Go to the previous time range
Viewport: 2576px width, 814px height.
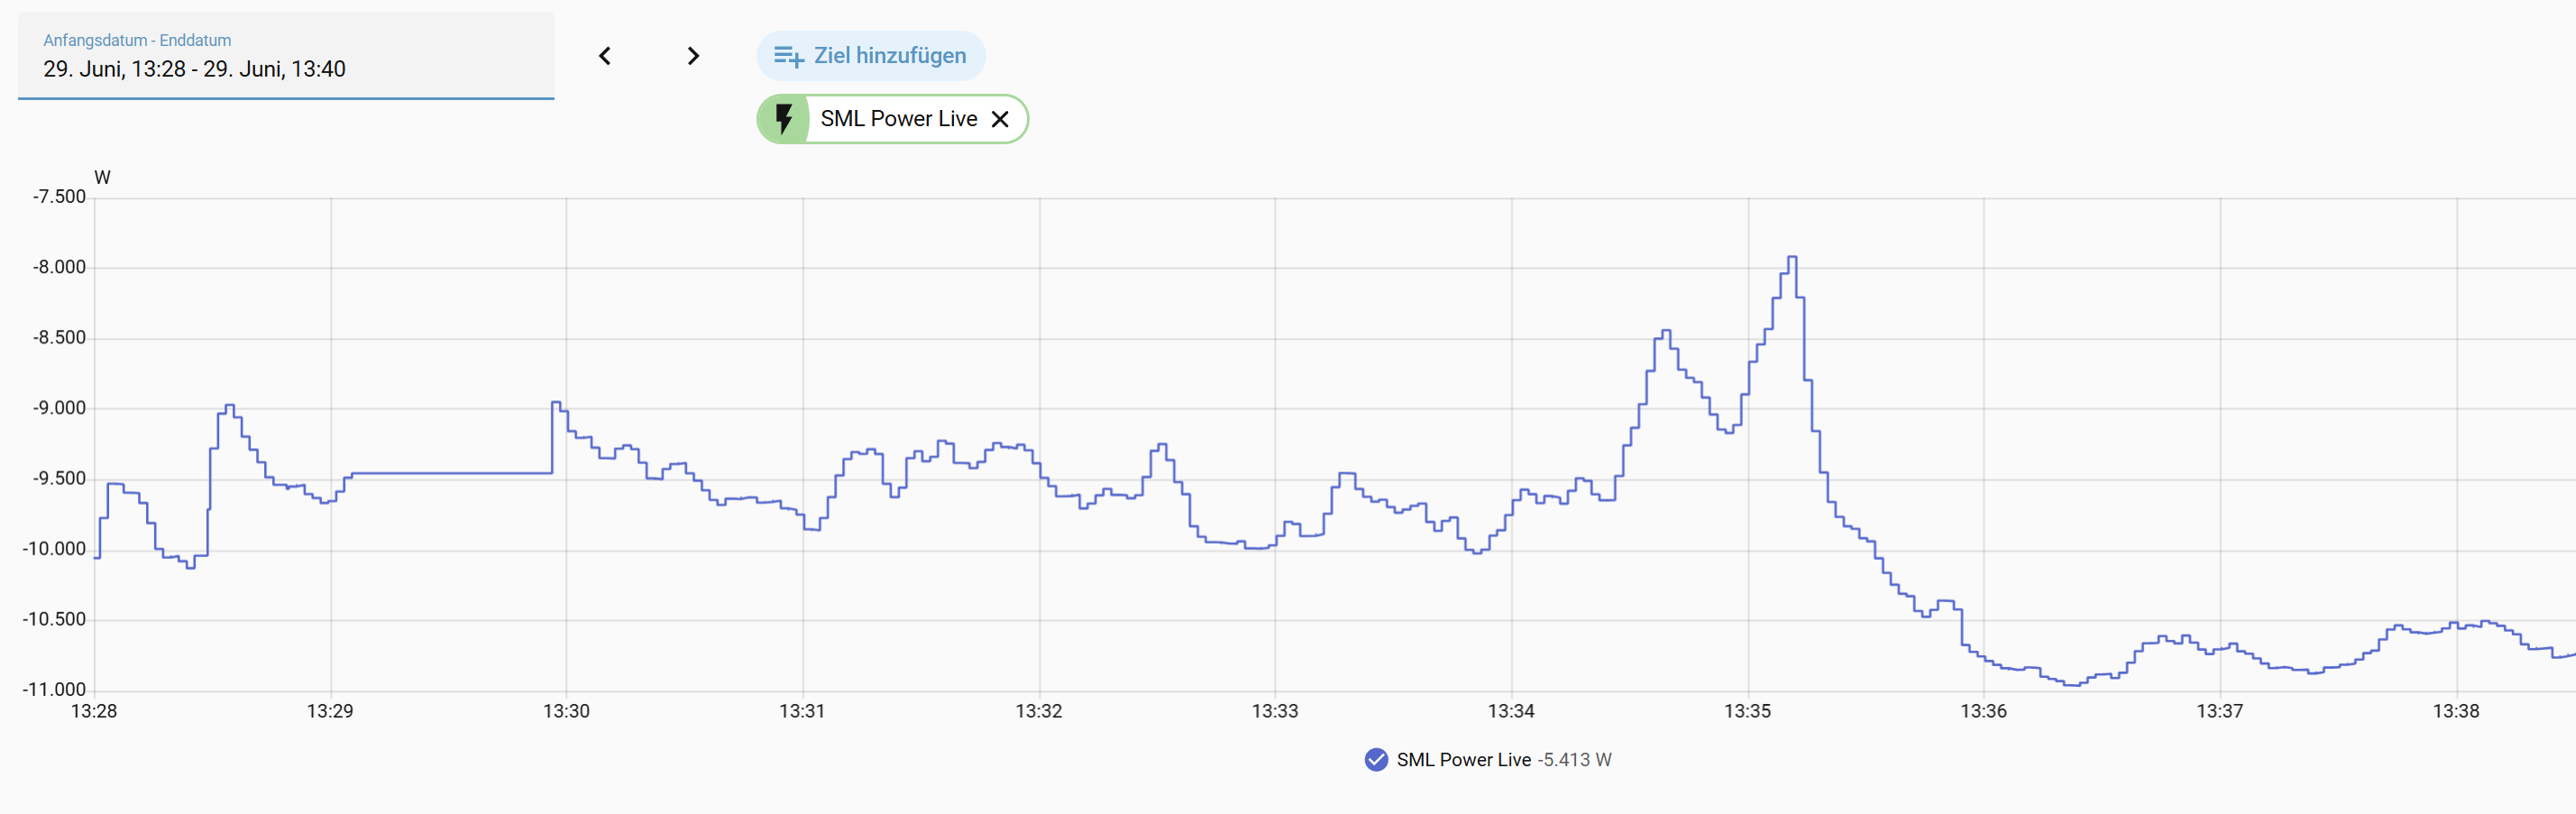[605, 56]
